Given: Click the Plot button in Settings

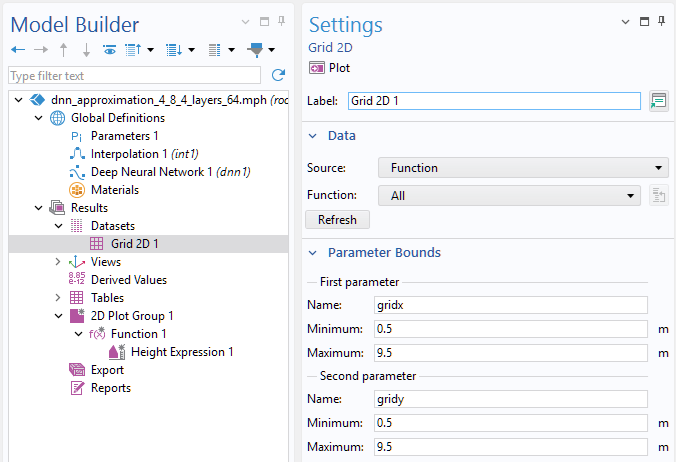Looking at the screenshot, I should click(329, 68).
